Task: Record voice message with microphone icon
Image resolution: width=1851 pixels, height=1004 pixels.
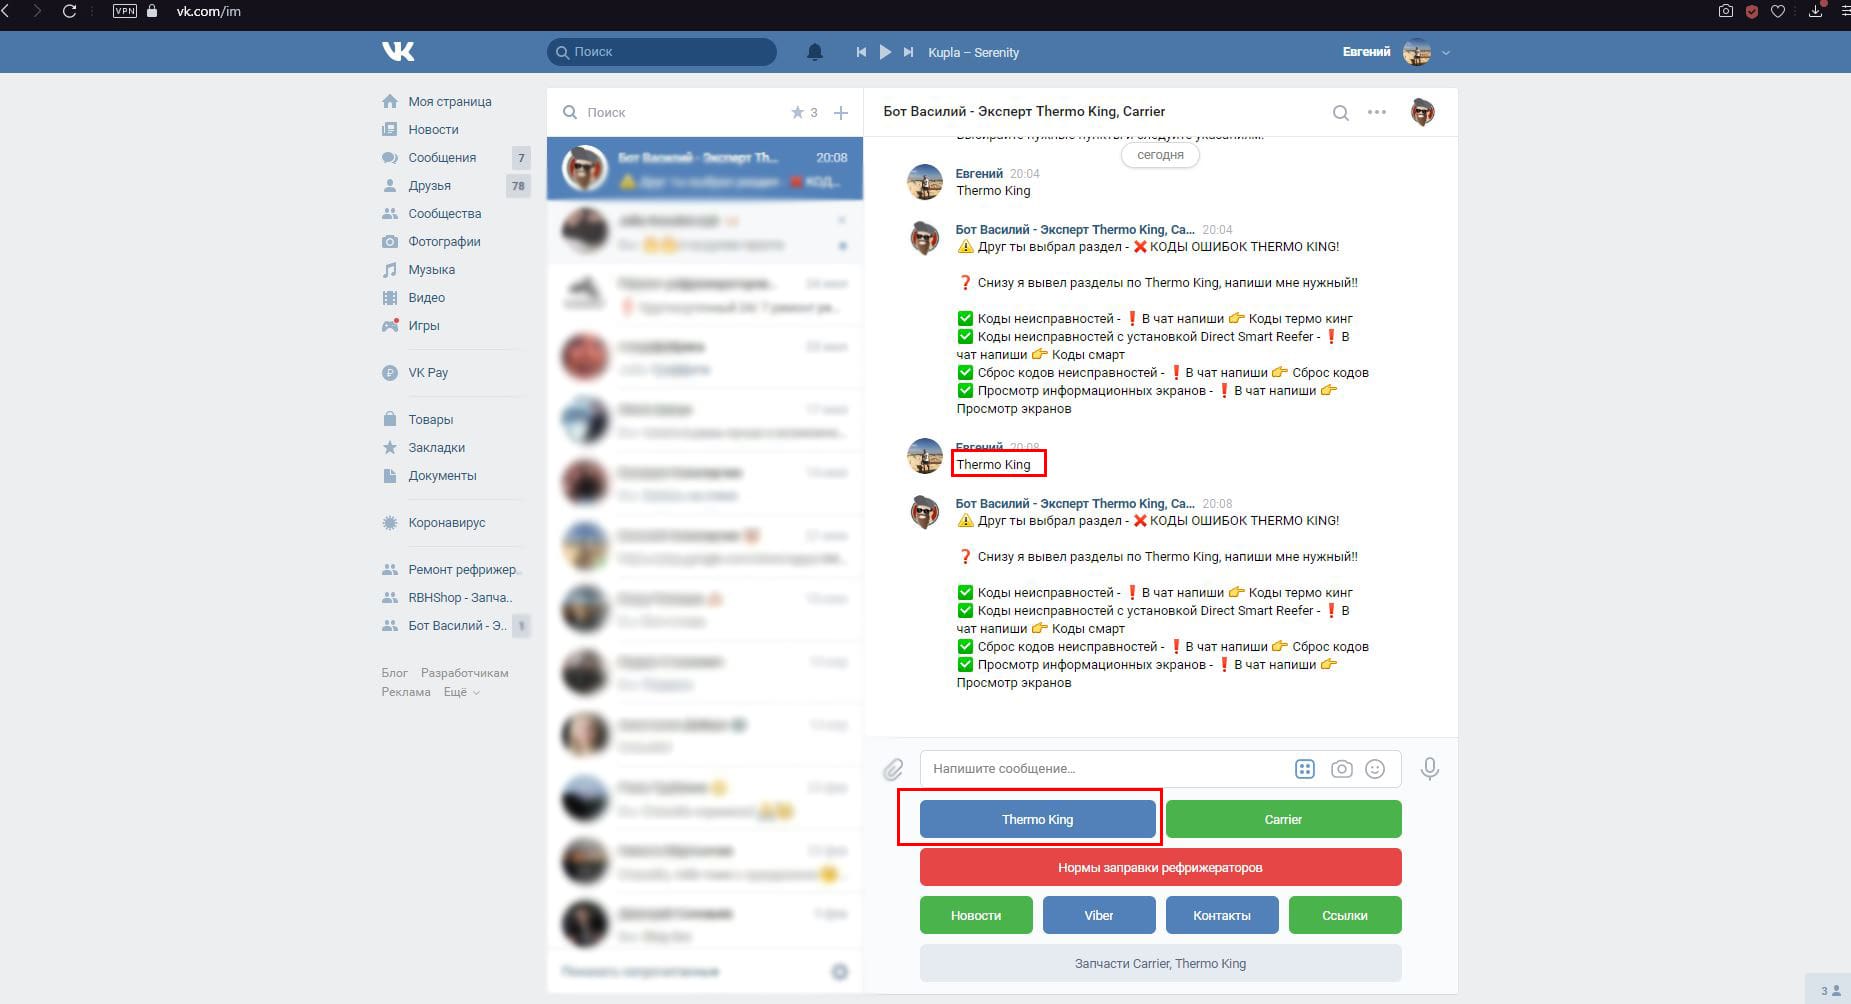Action: click(1430, 769)
